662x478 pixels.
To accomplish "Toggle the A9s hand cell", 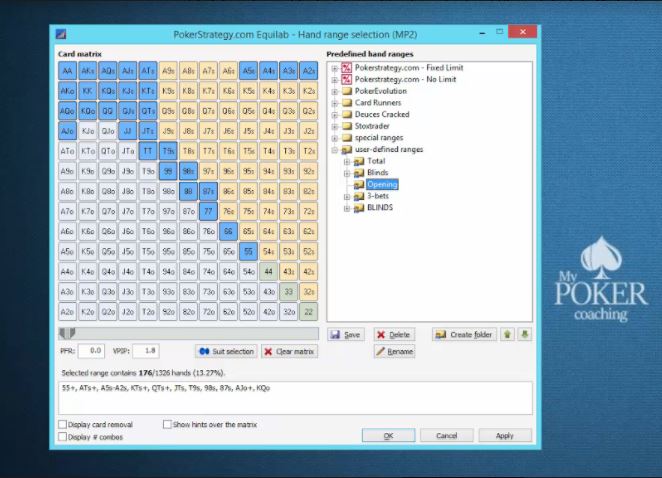I will pos(168,71).
